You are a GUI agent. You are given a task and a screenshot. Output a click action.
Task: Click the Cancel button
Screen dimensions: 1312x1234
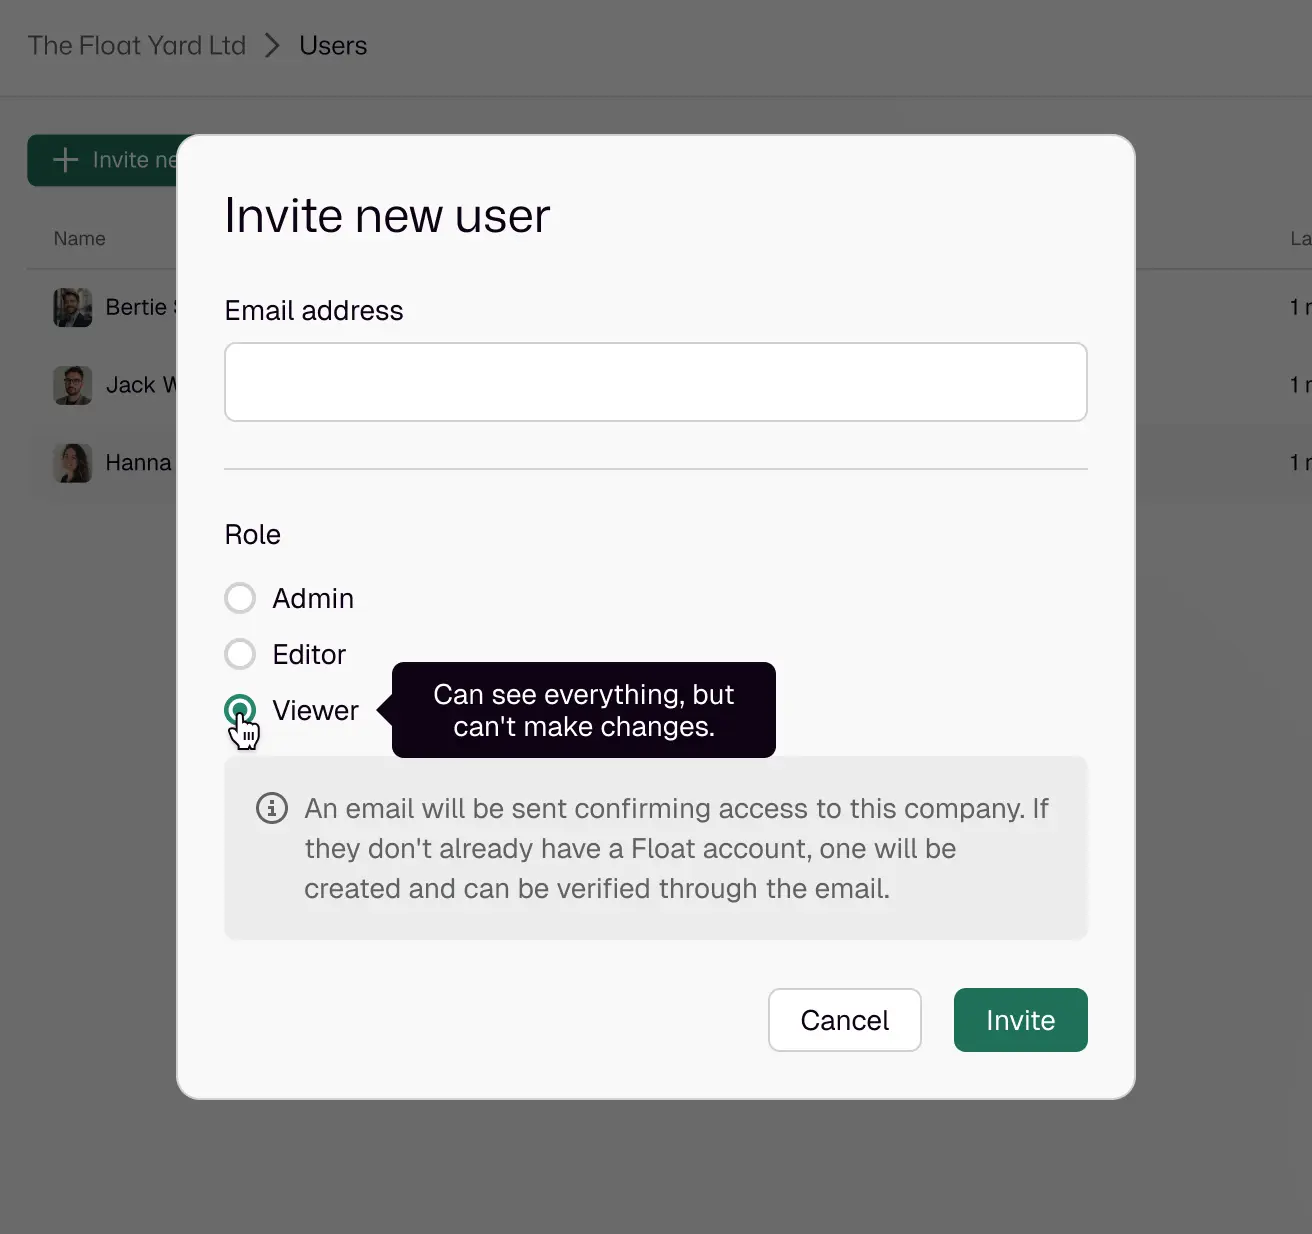845,1020
